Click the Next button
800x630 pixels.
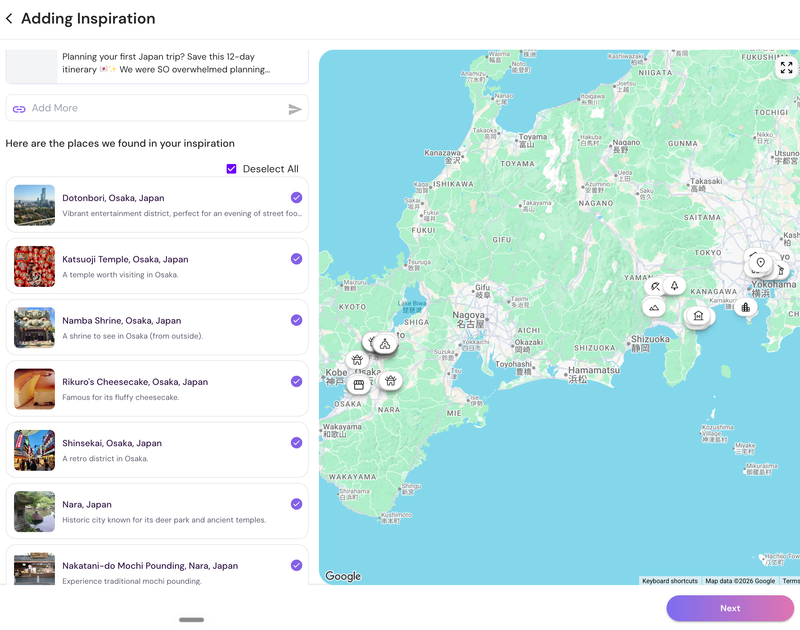click(730, 608)
